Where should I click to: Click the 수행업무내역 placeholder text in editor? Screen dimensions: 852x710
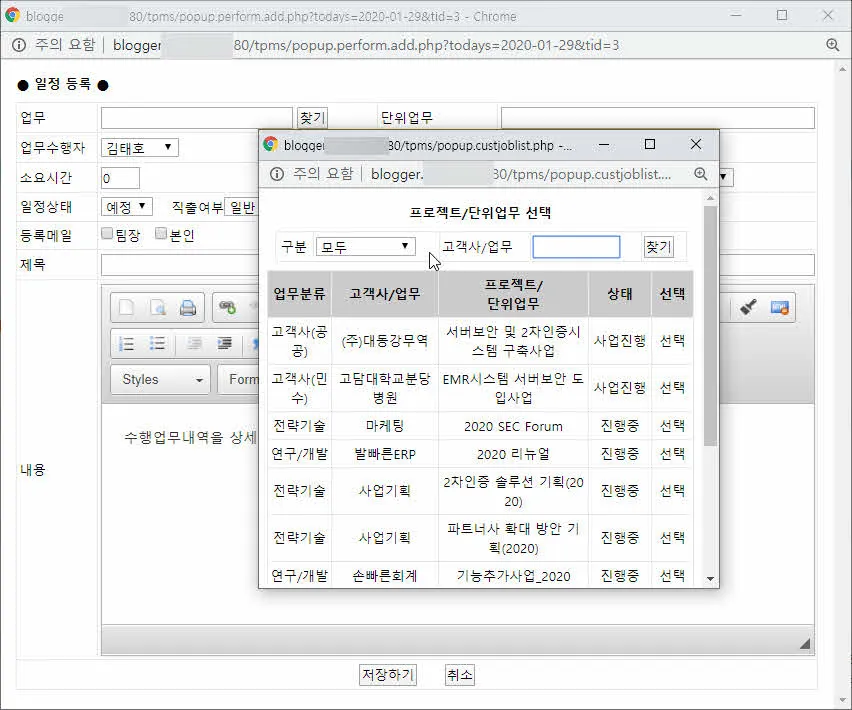tap(190, 437)
